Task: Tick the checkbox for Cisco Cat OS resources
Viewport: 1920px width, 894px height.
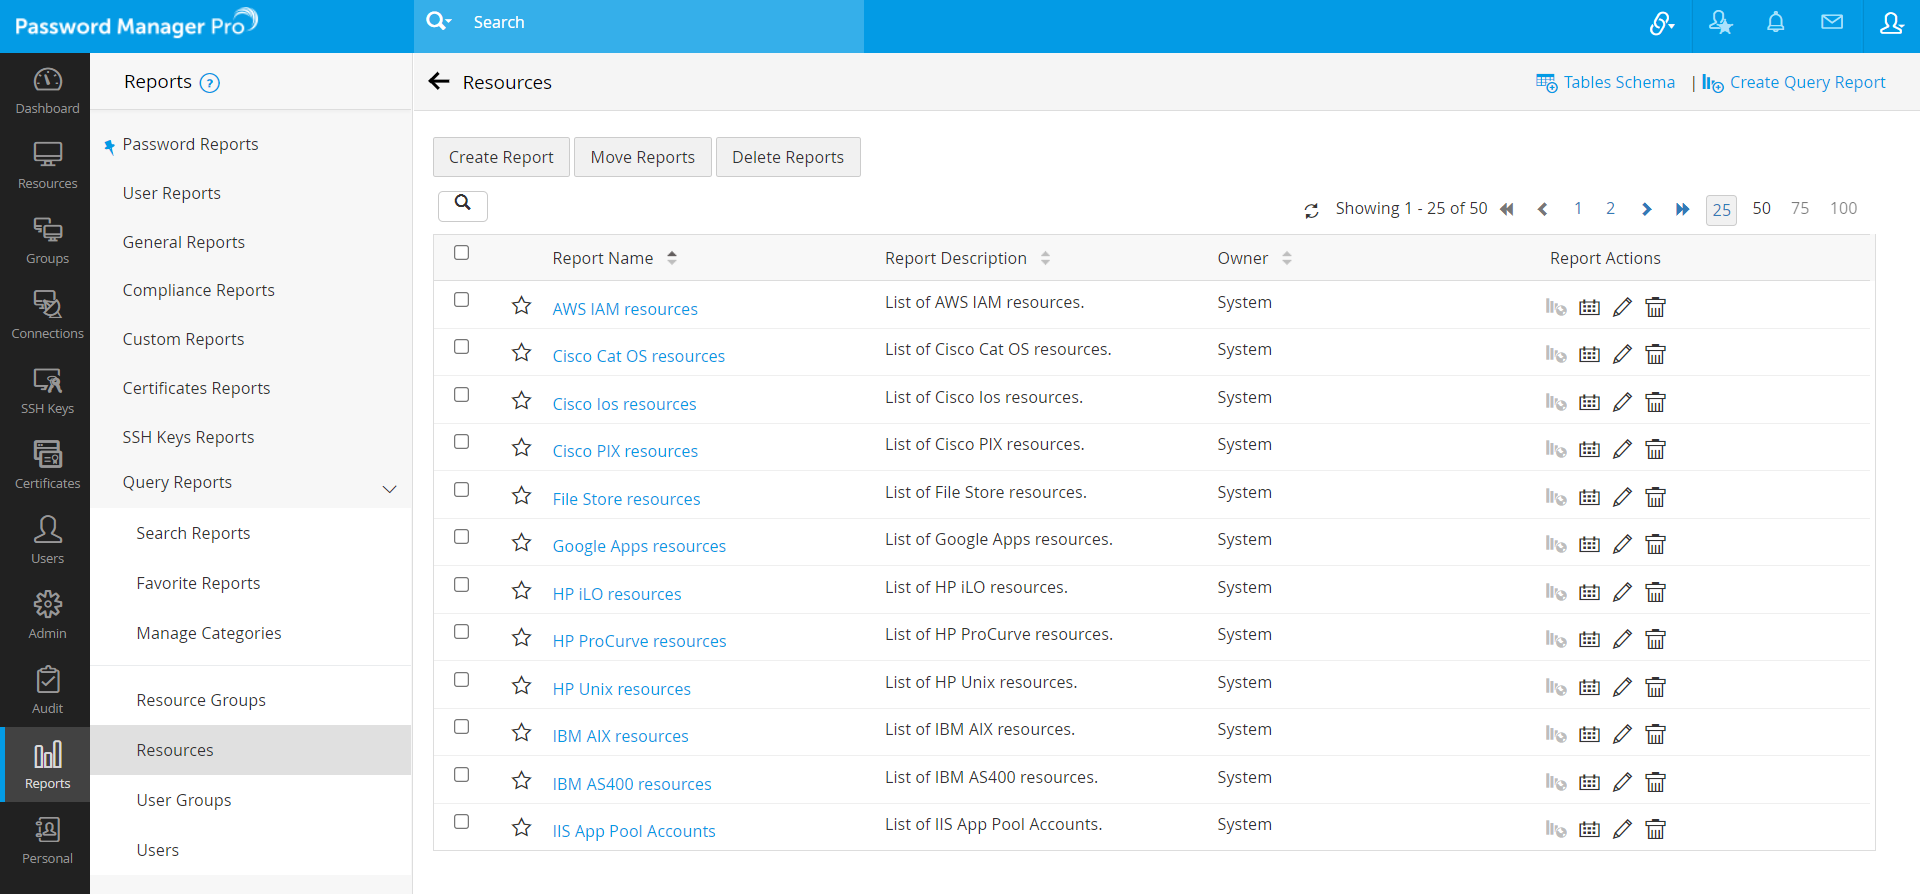Action: coord(461,347)
